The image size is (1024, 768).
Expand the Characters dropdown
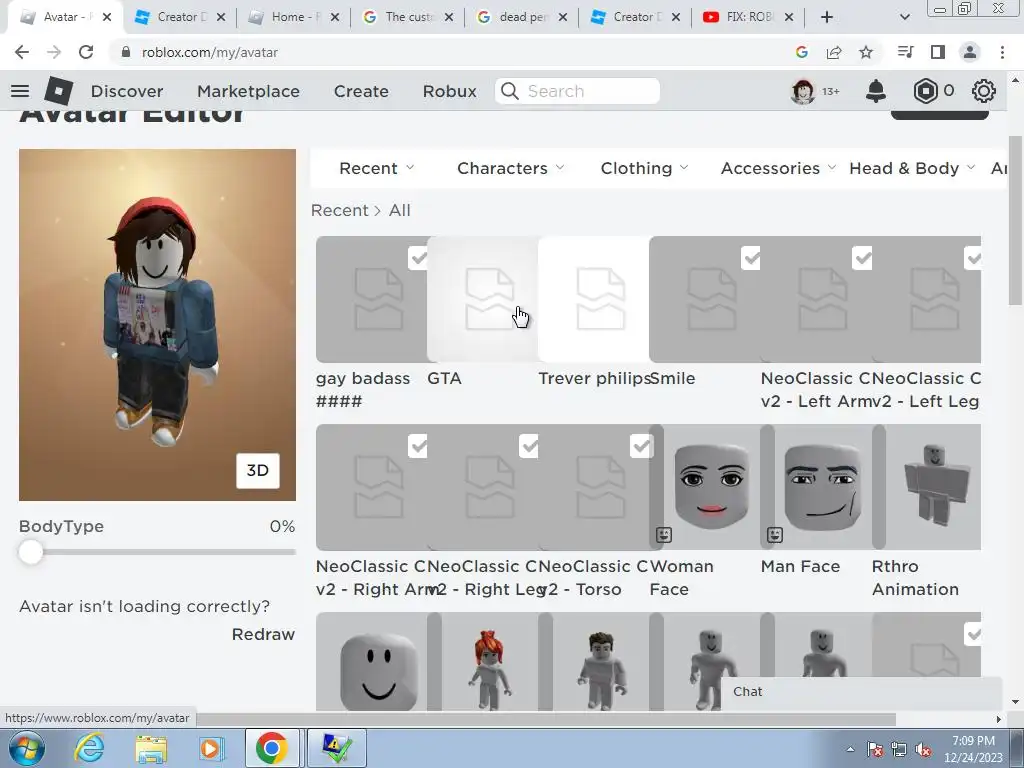coord(511,168)
